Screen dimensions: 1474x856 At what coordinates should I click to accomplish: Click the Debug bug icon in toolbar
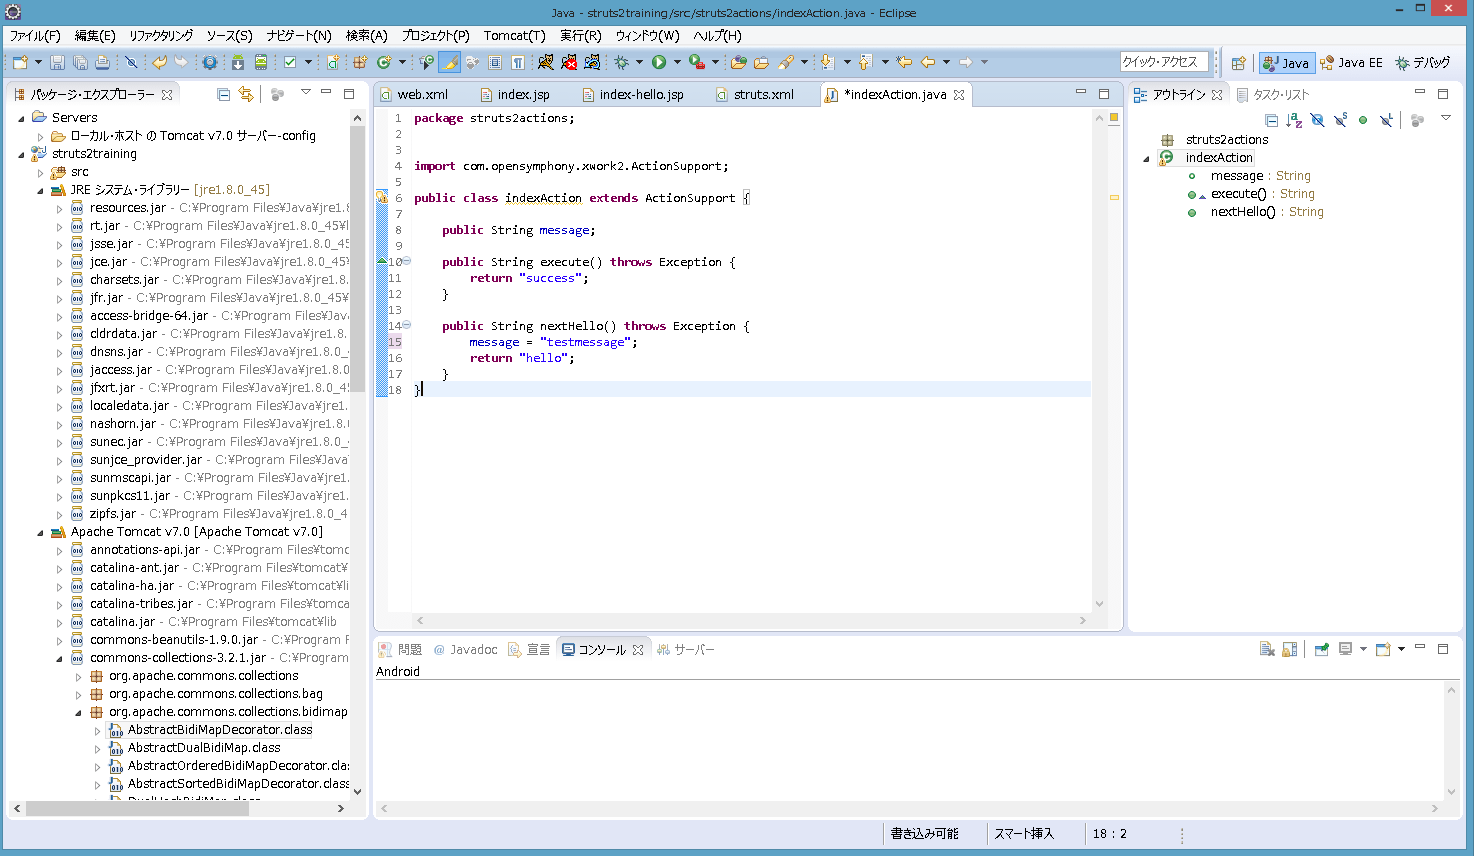[621, 62]
